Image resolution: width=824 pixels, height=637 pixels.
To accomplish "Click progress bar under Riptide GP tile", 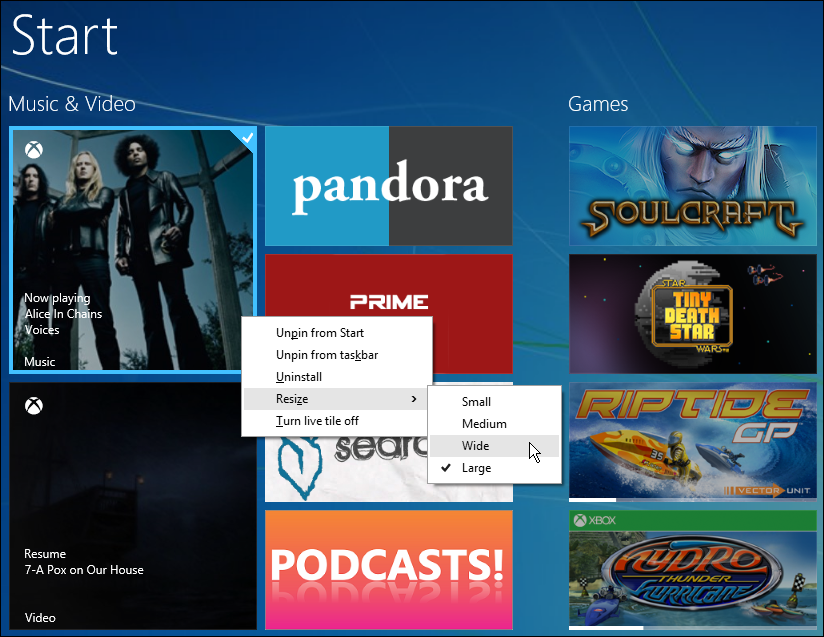I will [x=693, y=499].
